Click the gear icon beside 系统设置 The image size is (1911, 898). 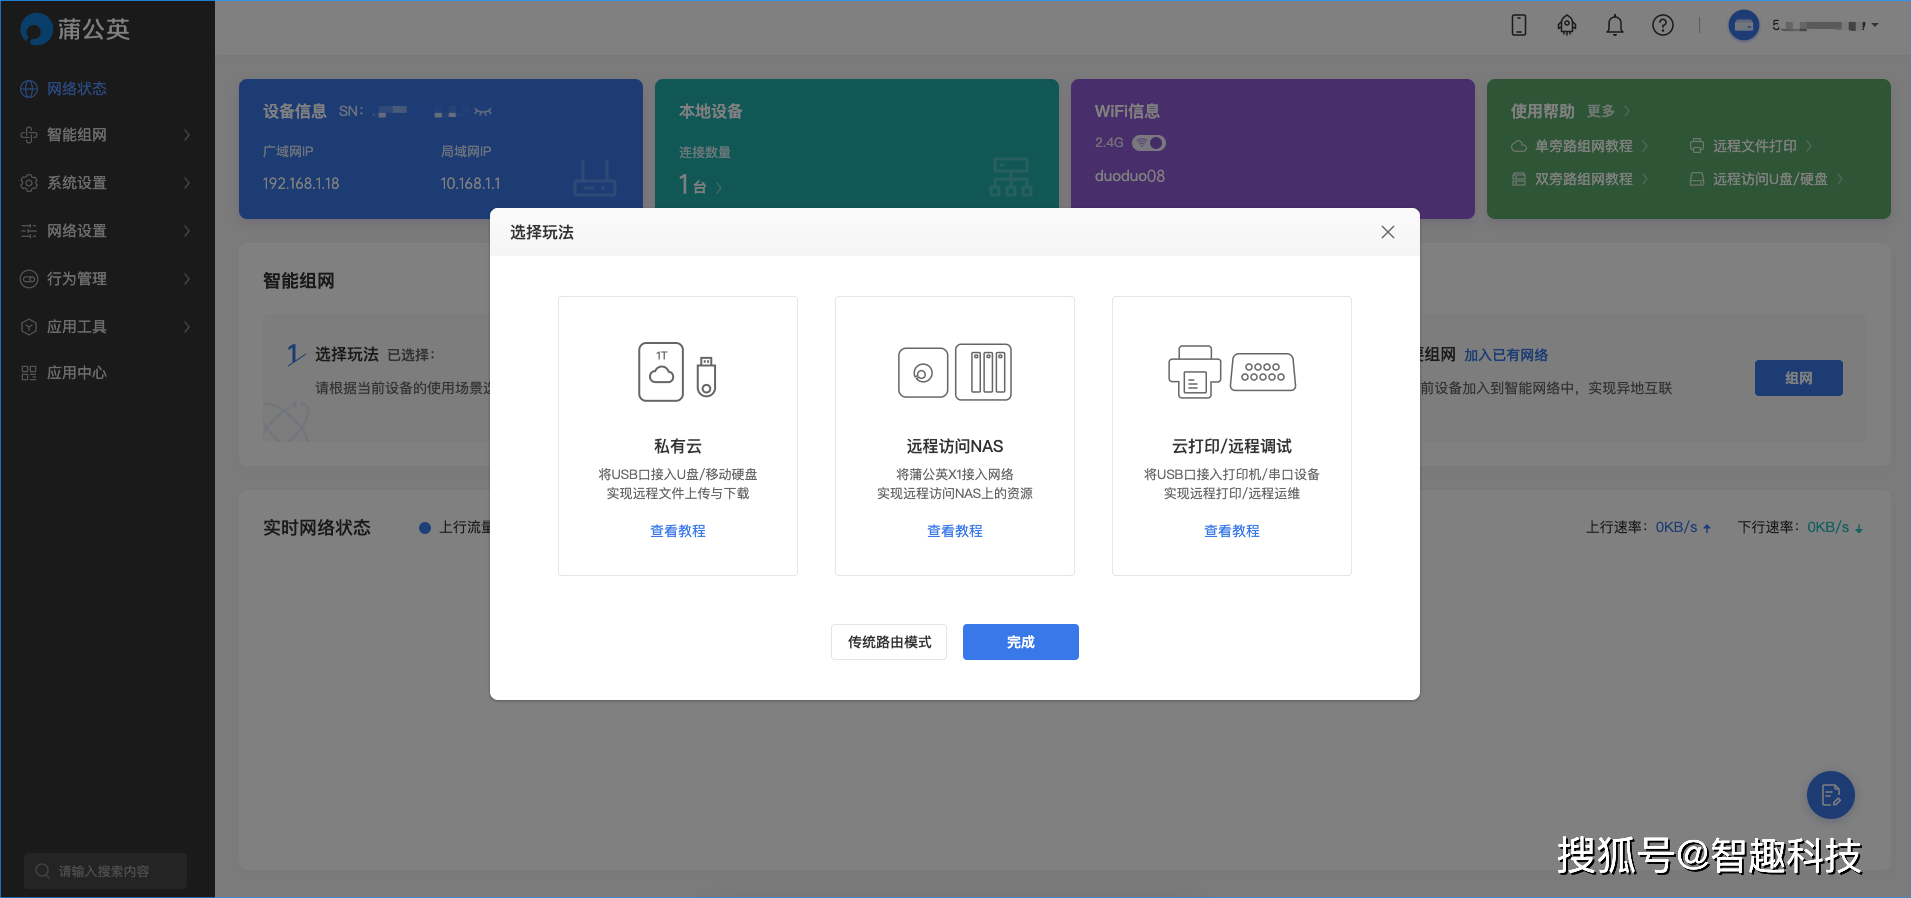tap(29, 183)
